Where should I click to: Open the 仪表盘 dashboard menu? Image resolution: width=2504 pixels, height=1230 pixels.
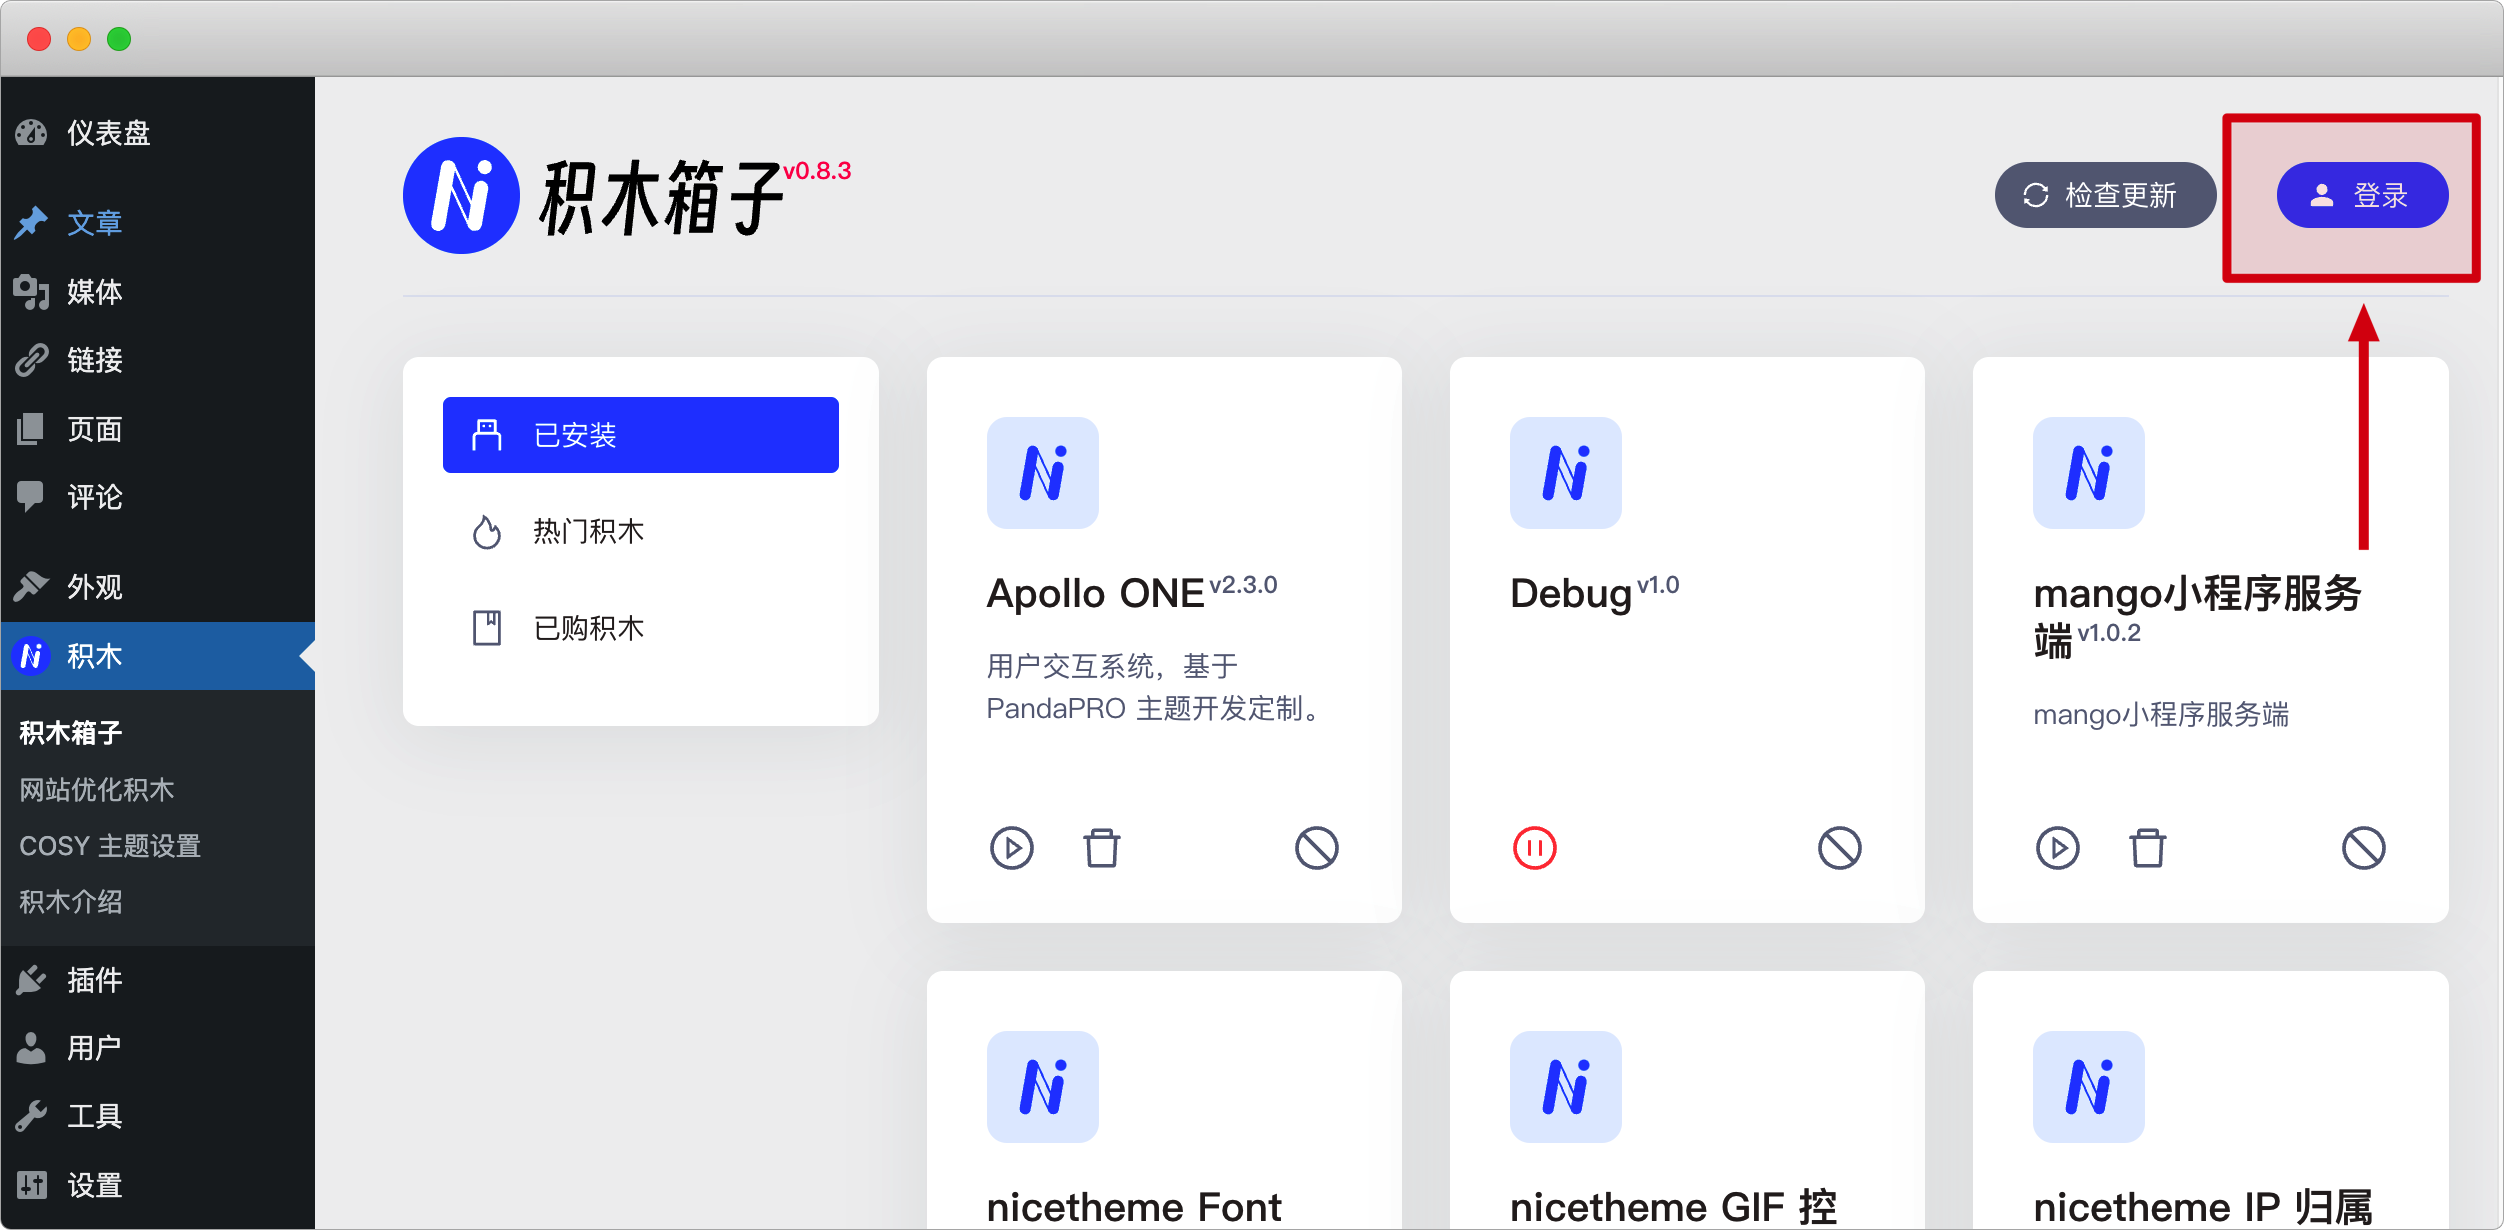pos(157,133)
